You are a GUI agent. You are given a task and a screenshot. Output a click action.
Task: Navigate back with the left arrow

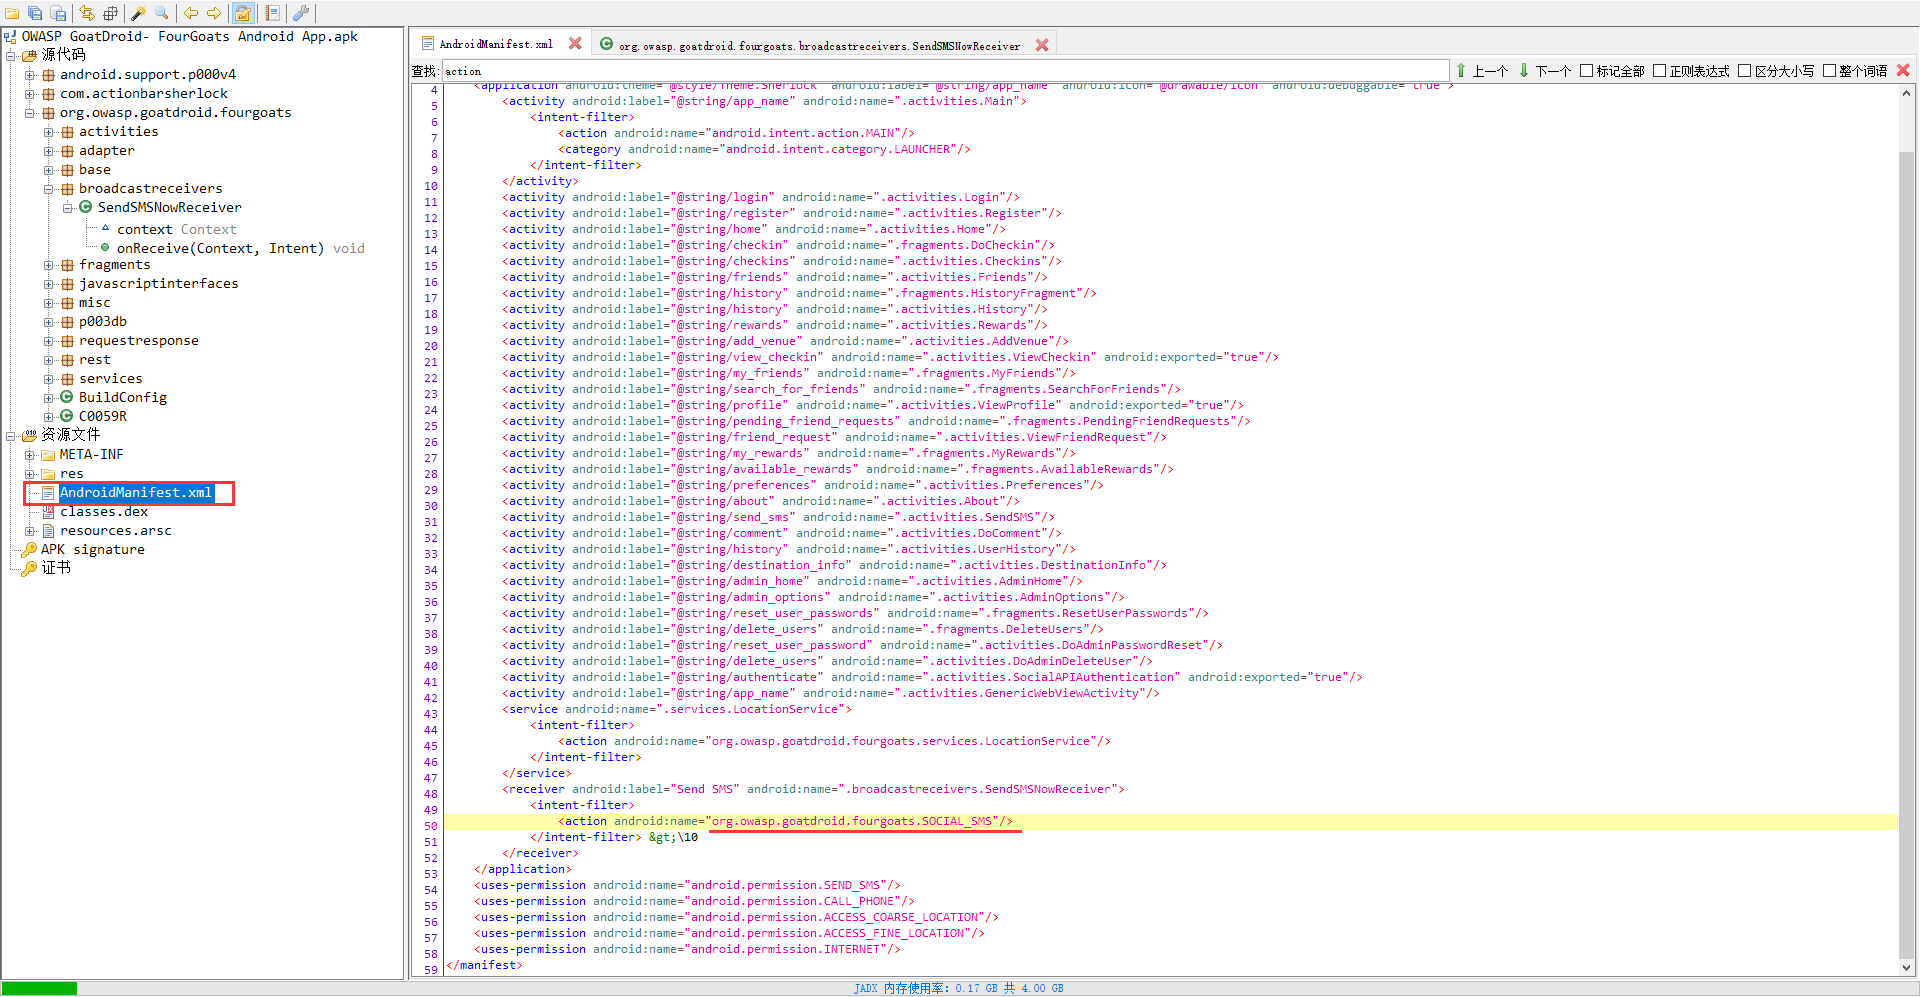[x=191, y=13]
